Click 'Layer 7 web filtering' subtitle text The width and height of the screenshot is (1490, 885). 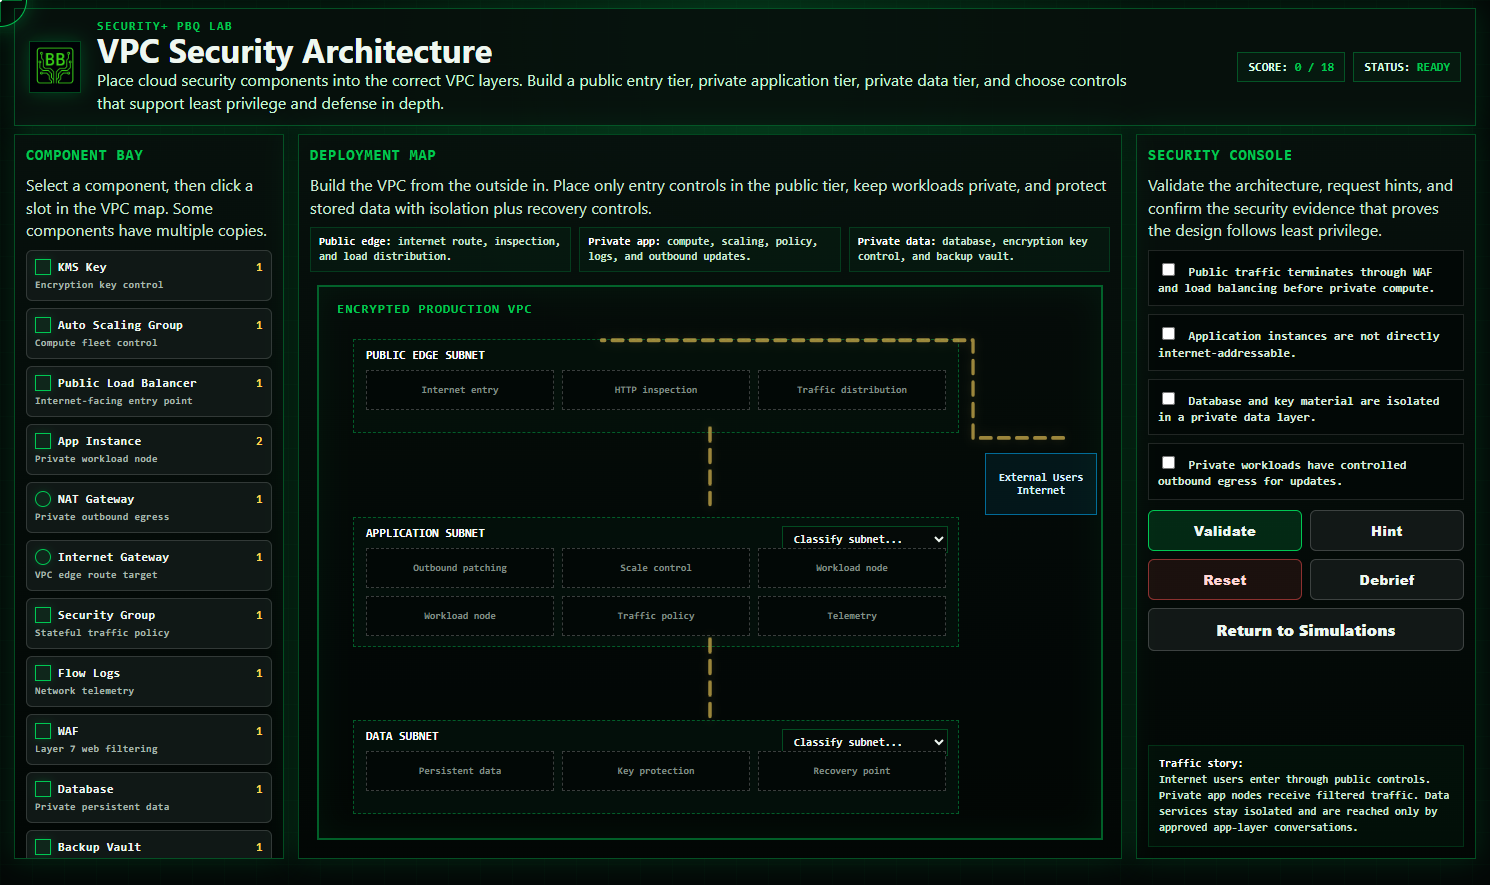pos(96,749)
